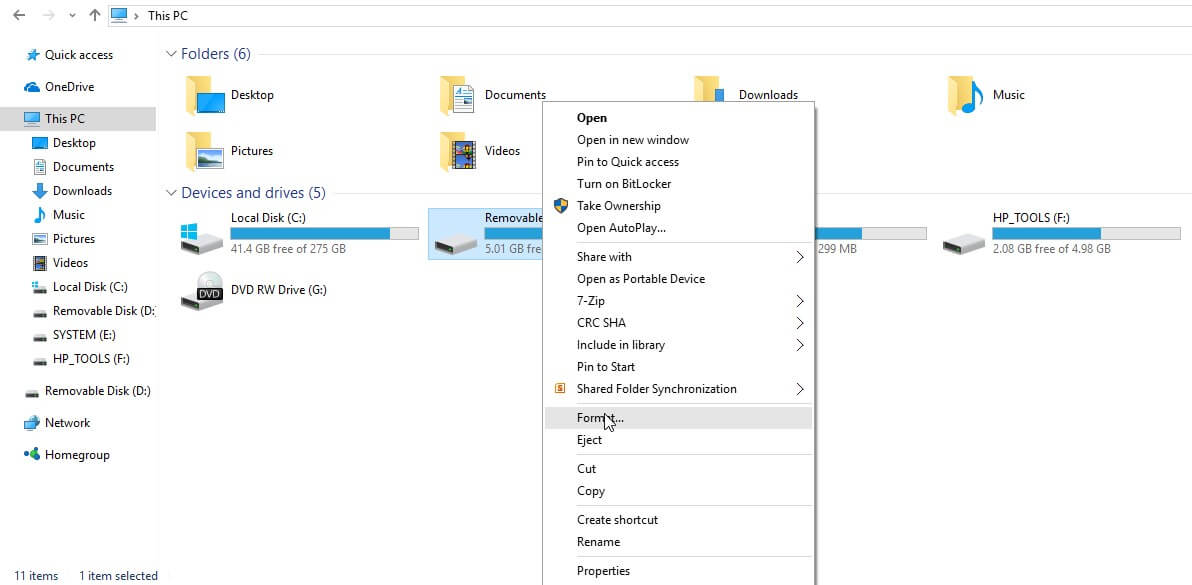Open the Videos folder

point(500,151)
